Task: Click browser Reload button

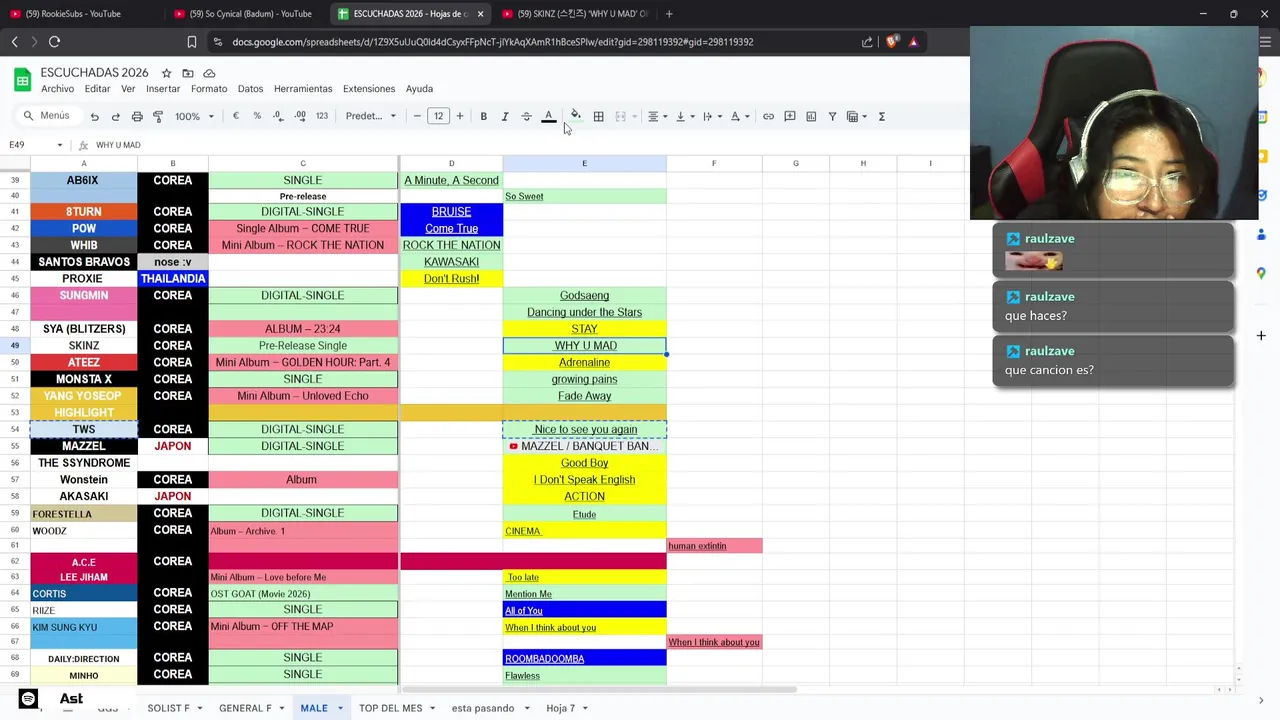Action: pyautogui.click(x=54, y=42)
